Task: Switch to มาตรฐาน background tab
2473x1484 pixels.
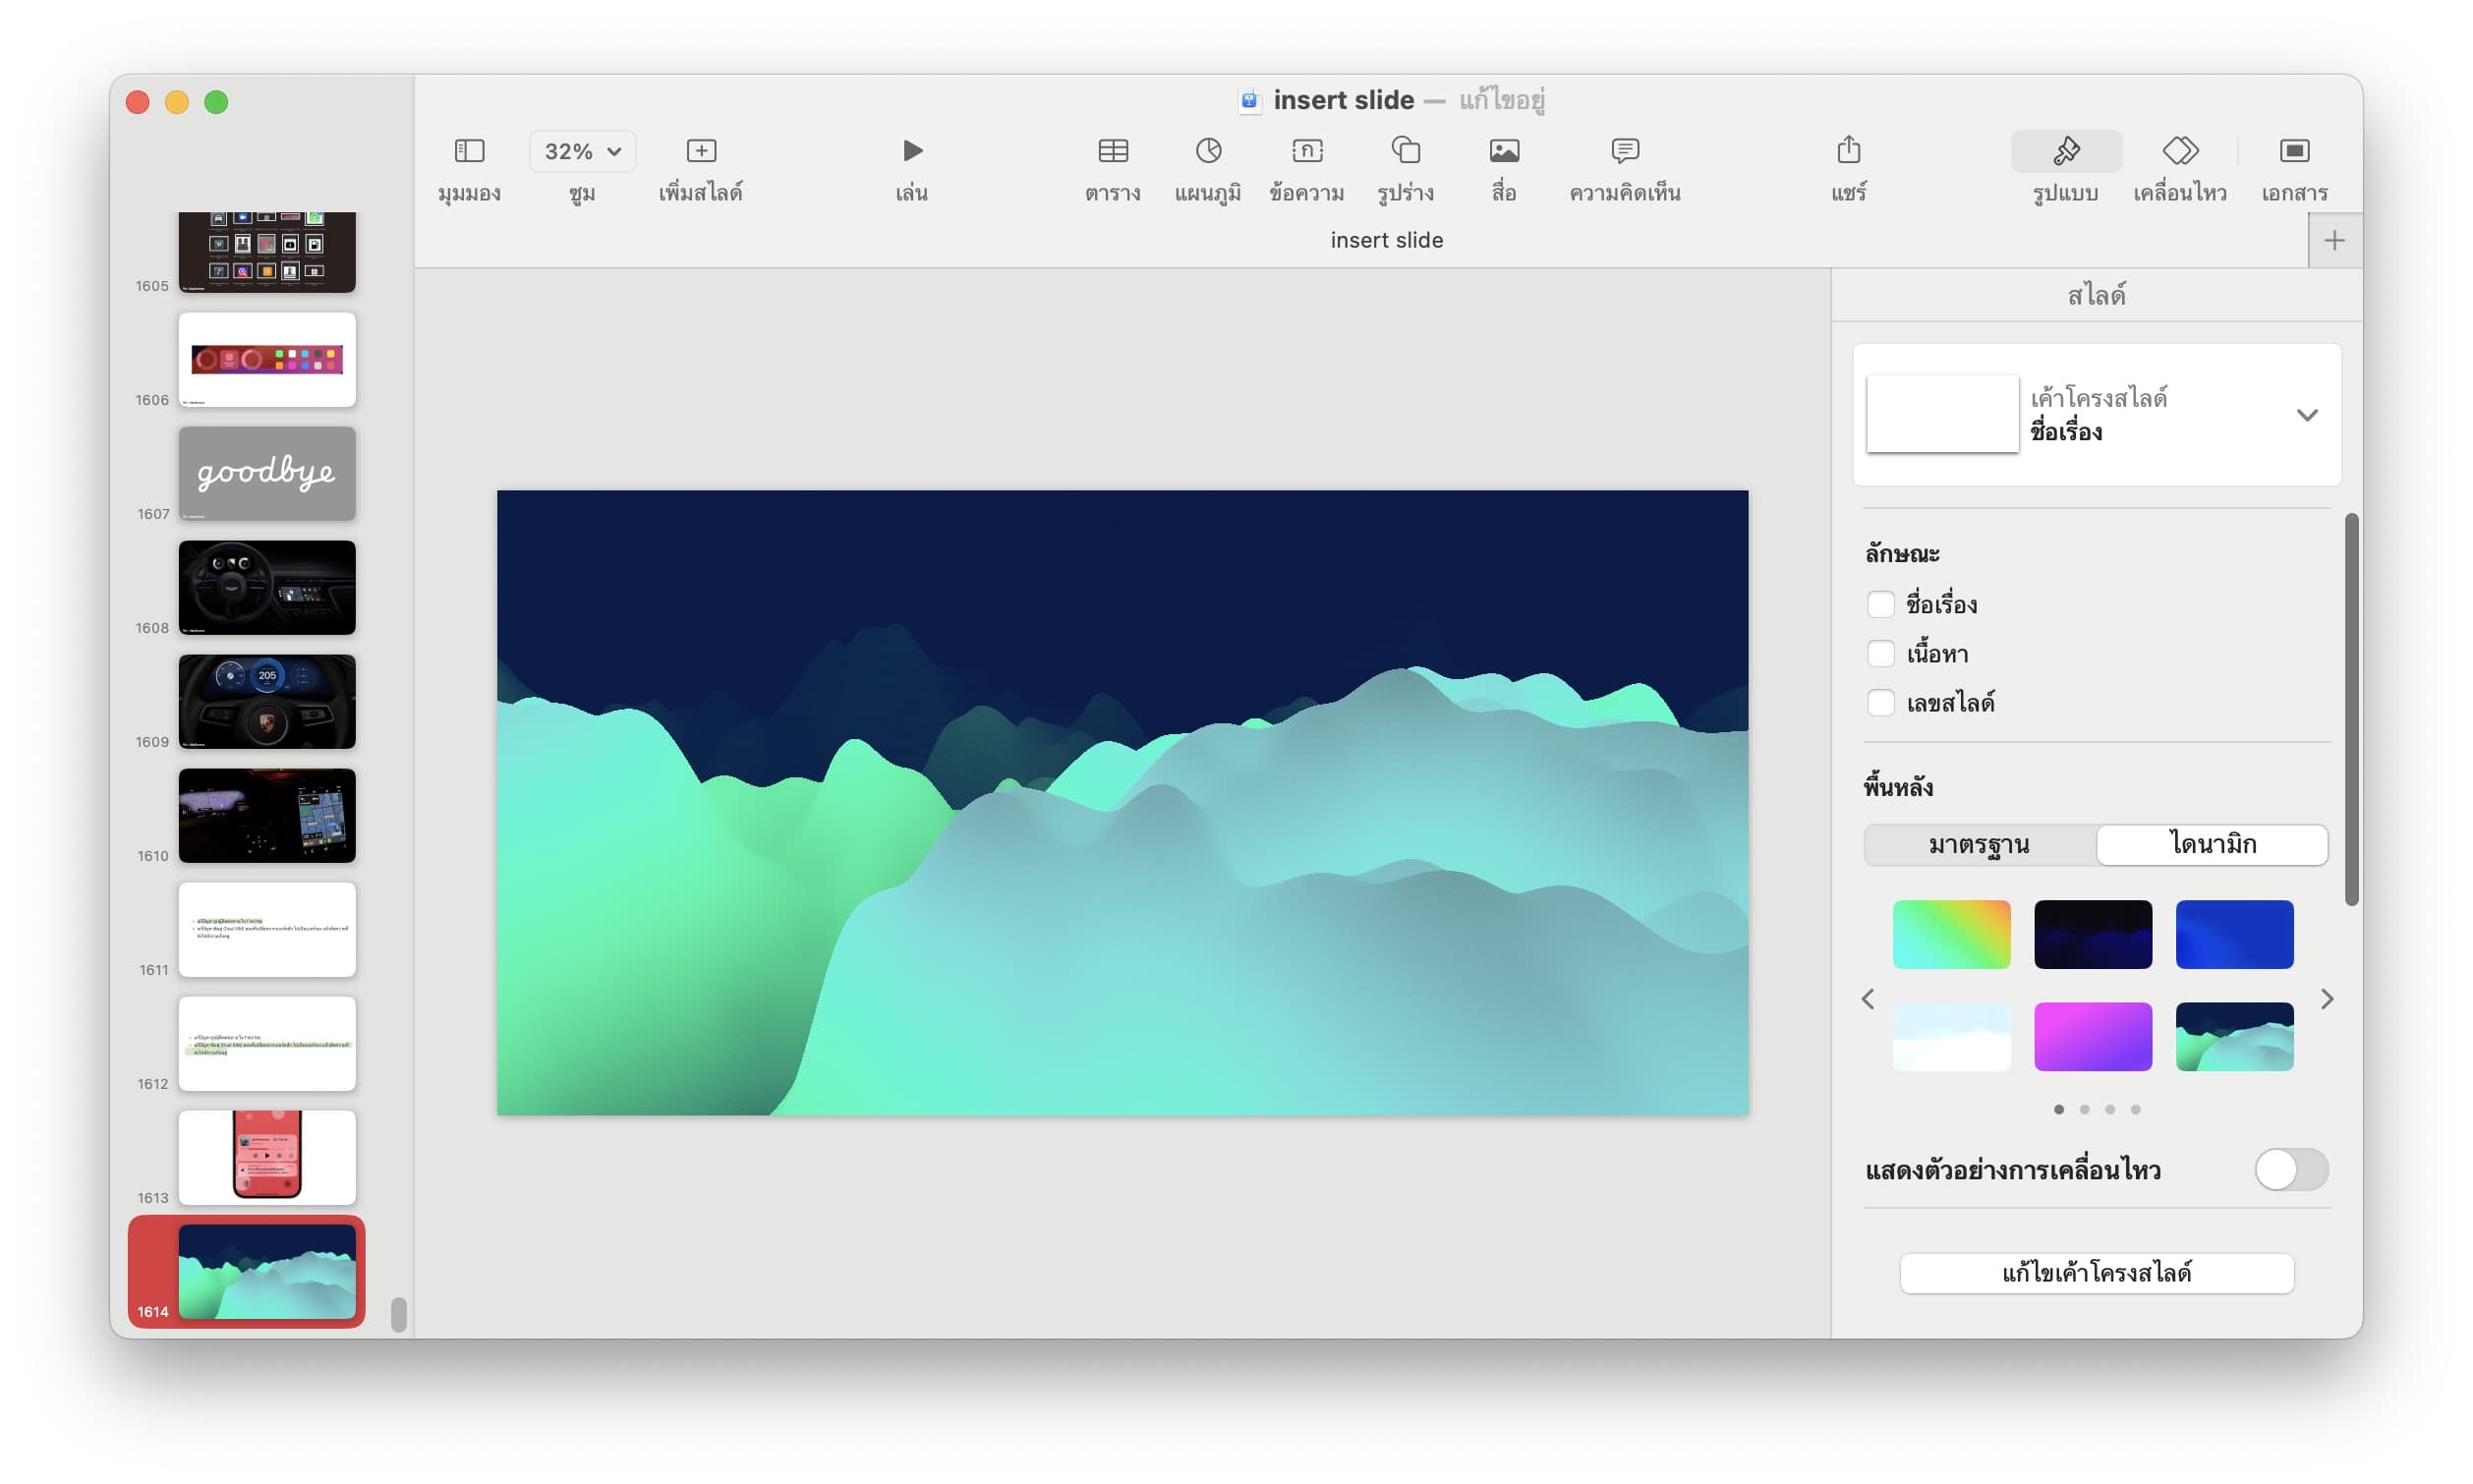Action: tap(1978, 844)
